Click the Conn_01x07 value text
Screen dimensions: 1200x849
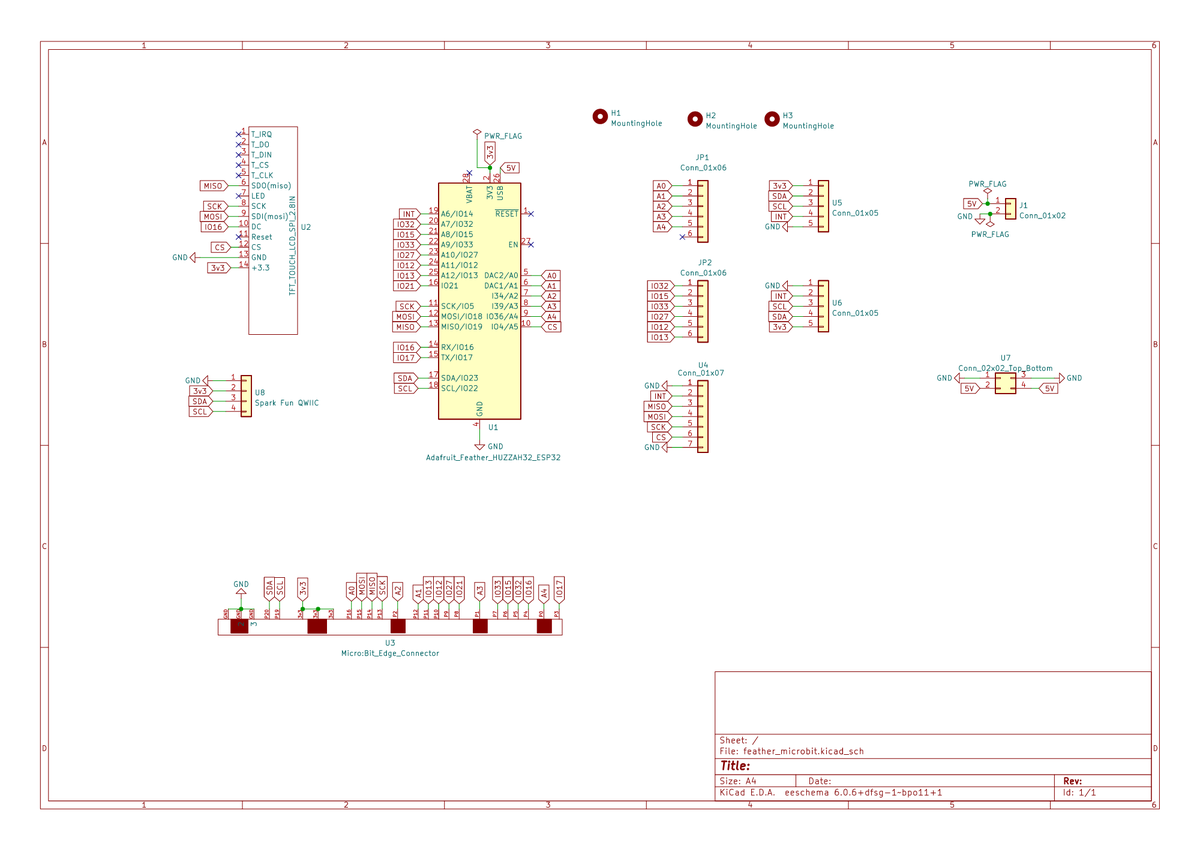(x=703, y=373)
